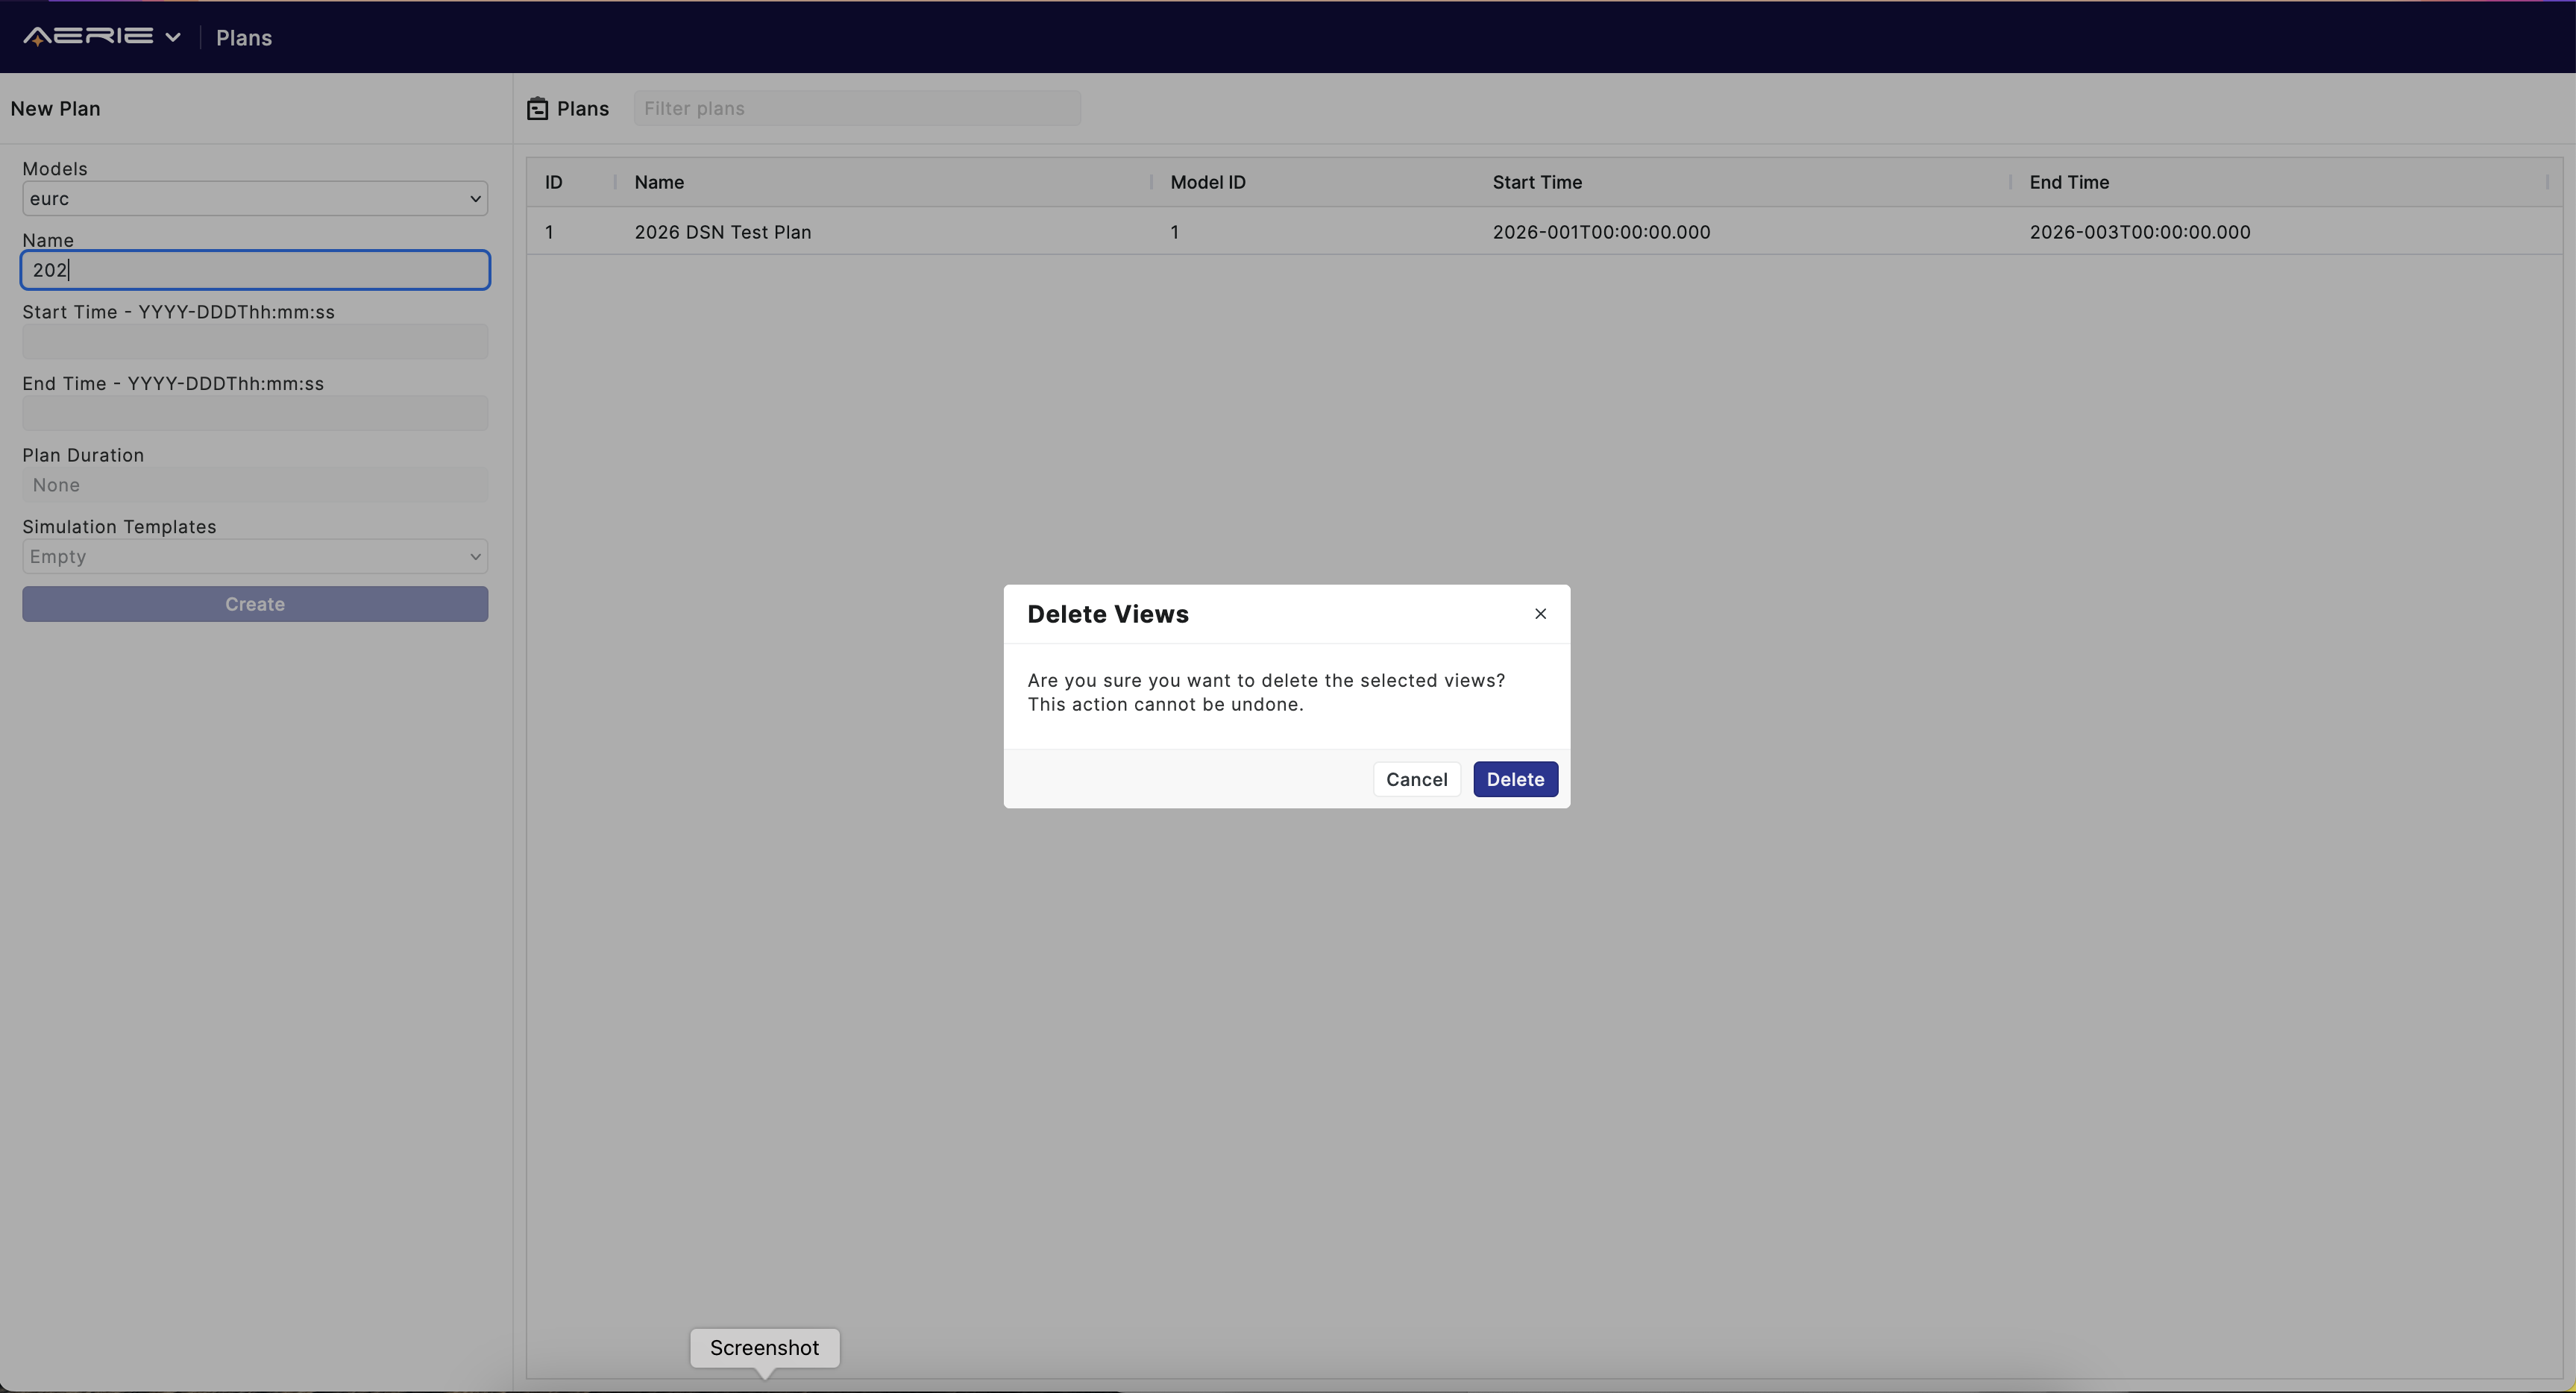Open the Models dropdown showing eurc
Image resolution: width=2576 pixels, height=1393 pixels.
tap(255, 198)
